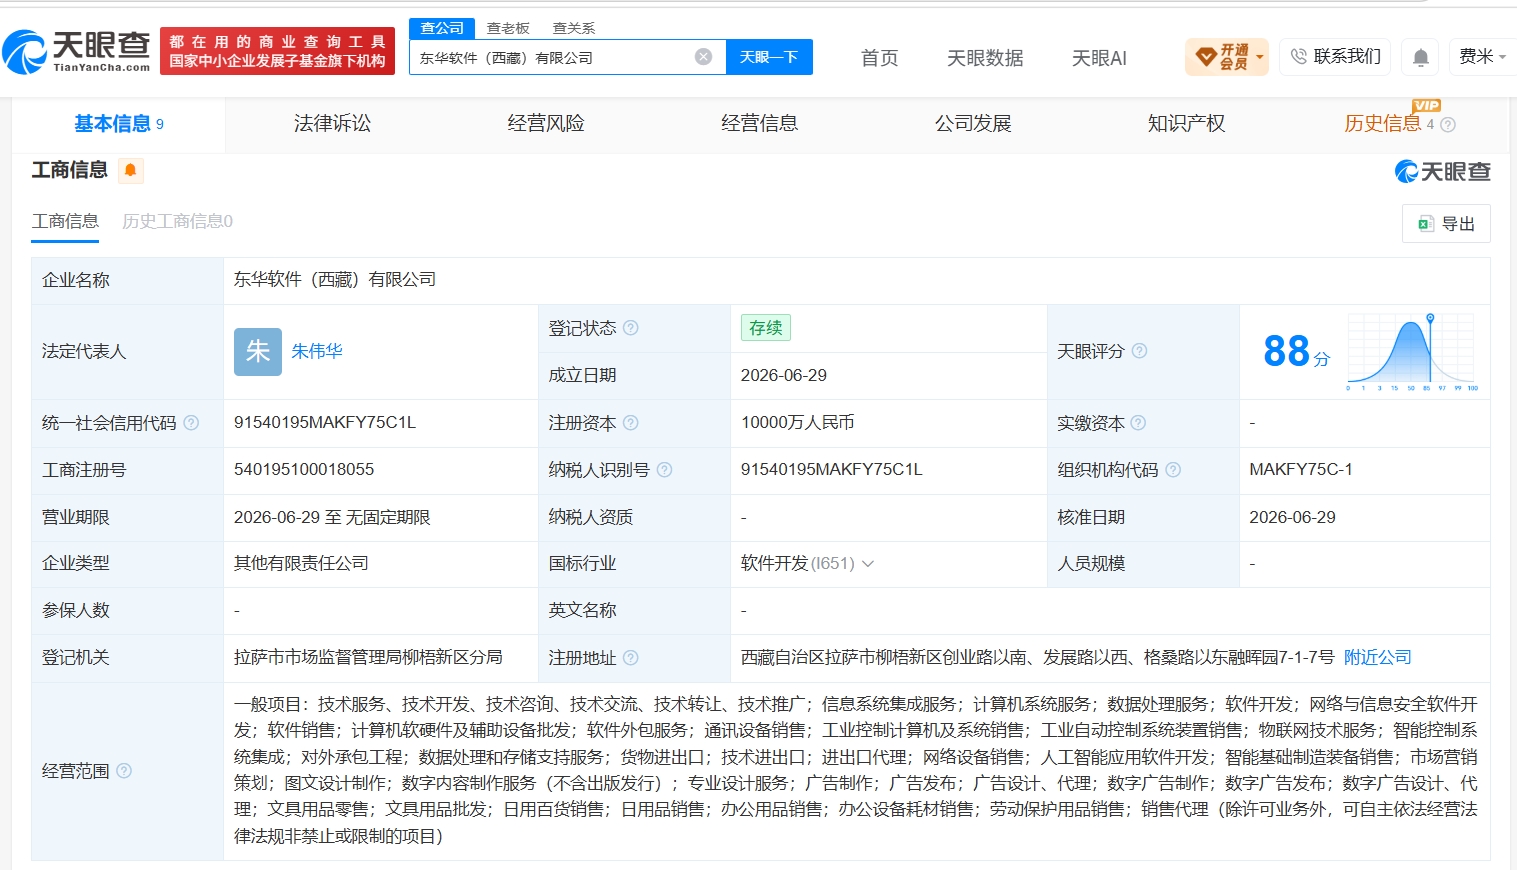Clear the search box with the X icon
Screen dimensions: 1517x870
pyautogui.click(x=704, y=57)
